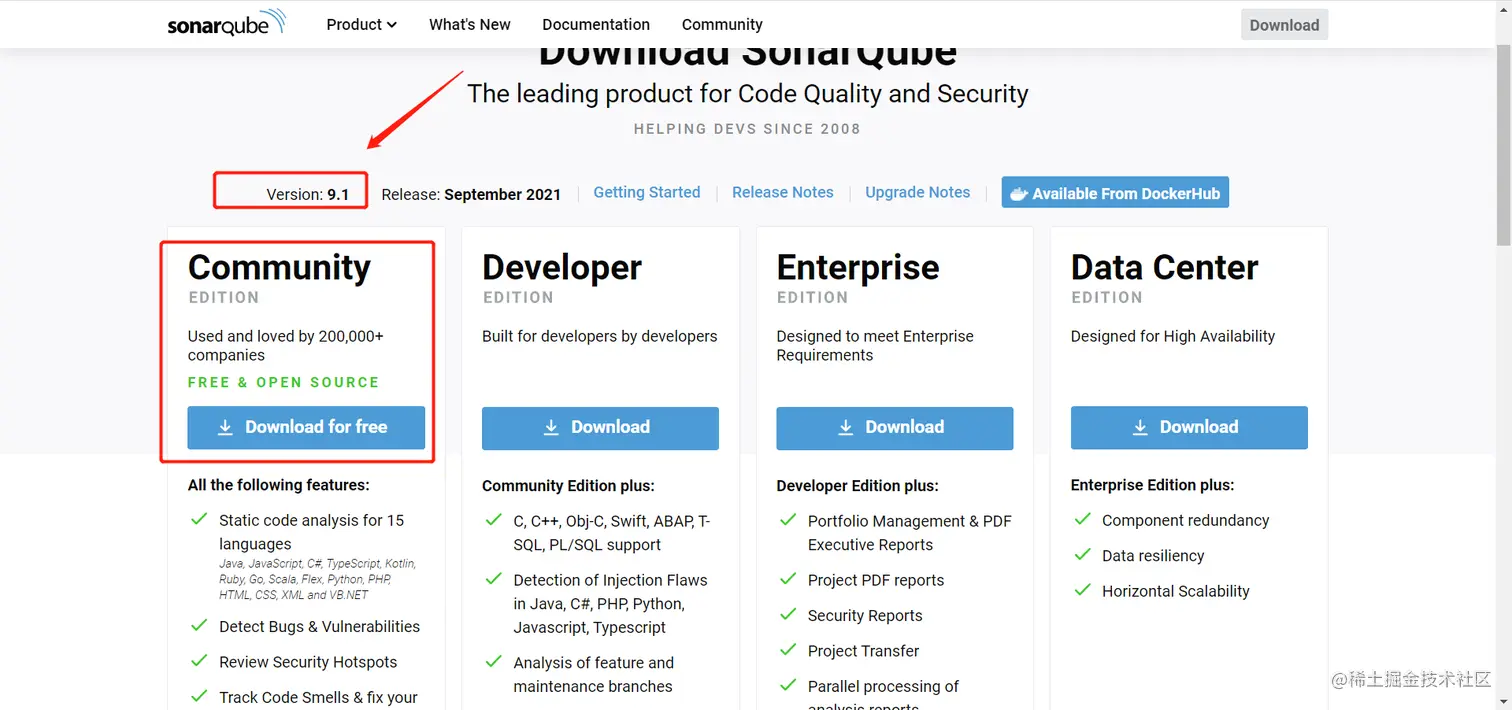This screenshot has width=1512, height=710.
Task: Click checkmark beside Analysis of feature branches
Action: [493, 662]
